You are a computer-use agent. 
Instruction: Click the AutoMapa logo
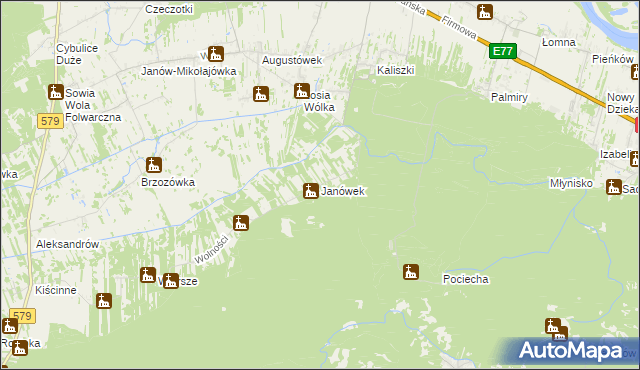(571, 350)
